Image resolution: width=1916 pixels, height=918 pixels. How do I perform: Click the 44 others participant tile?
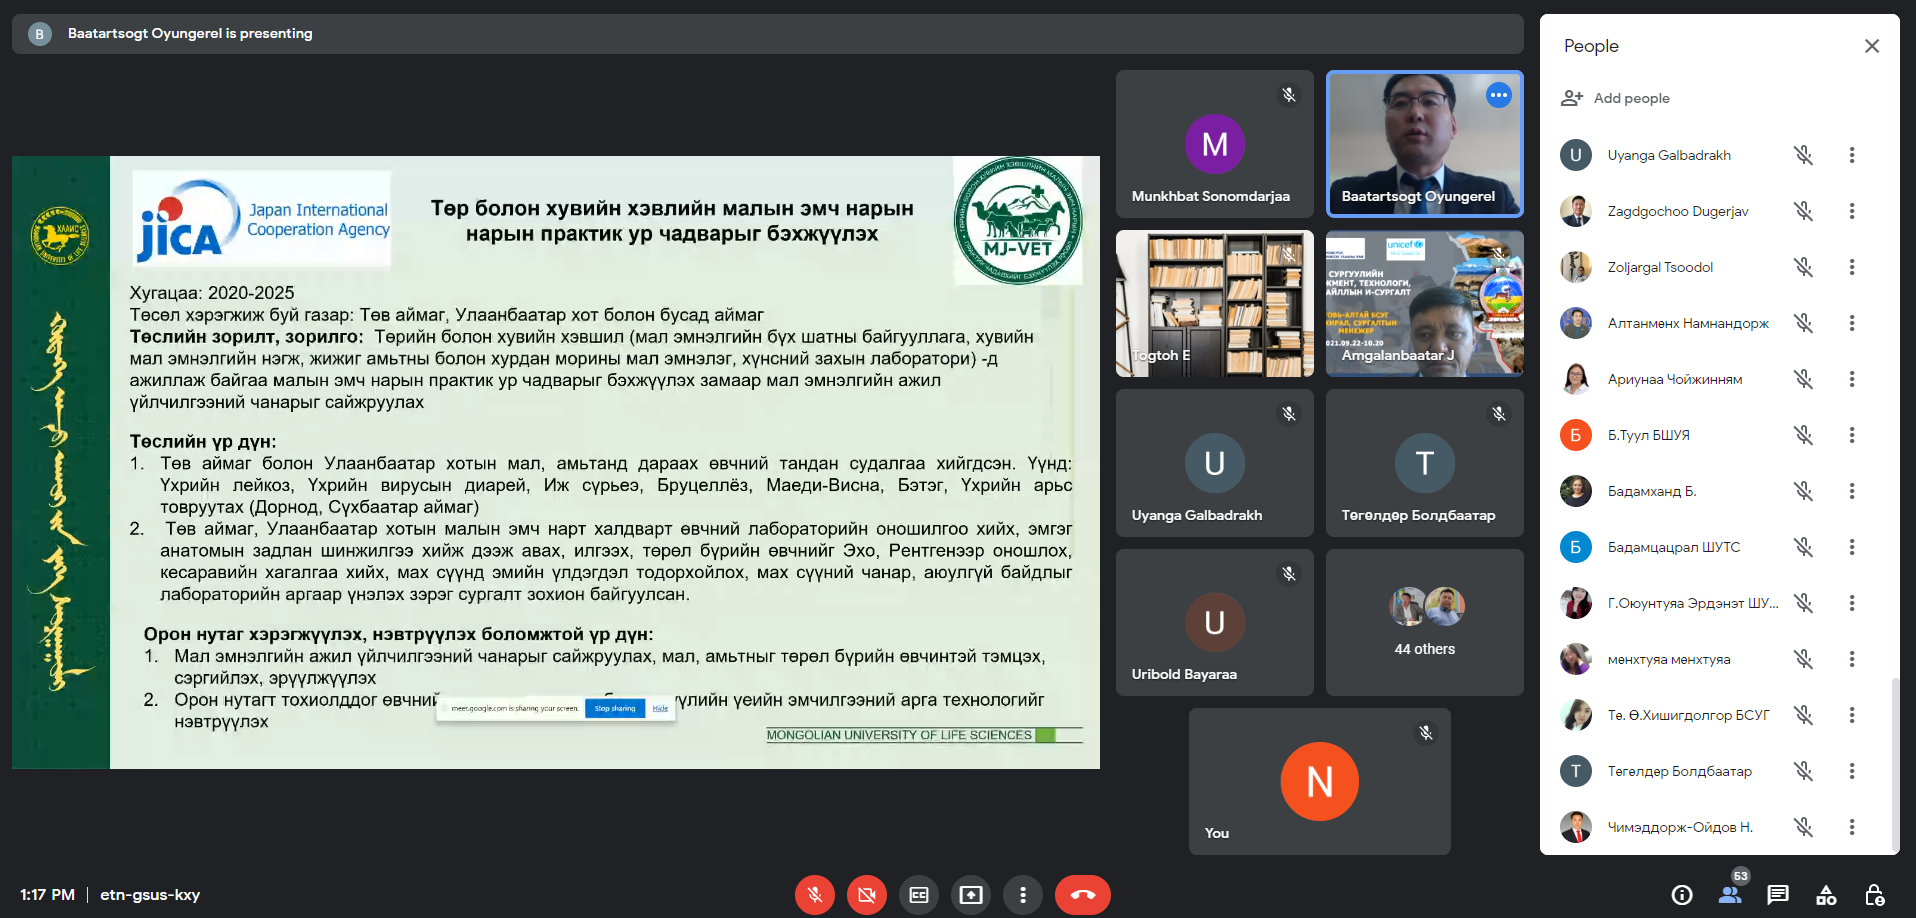pyautogui.click(x=1424, y=622)
